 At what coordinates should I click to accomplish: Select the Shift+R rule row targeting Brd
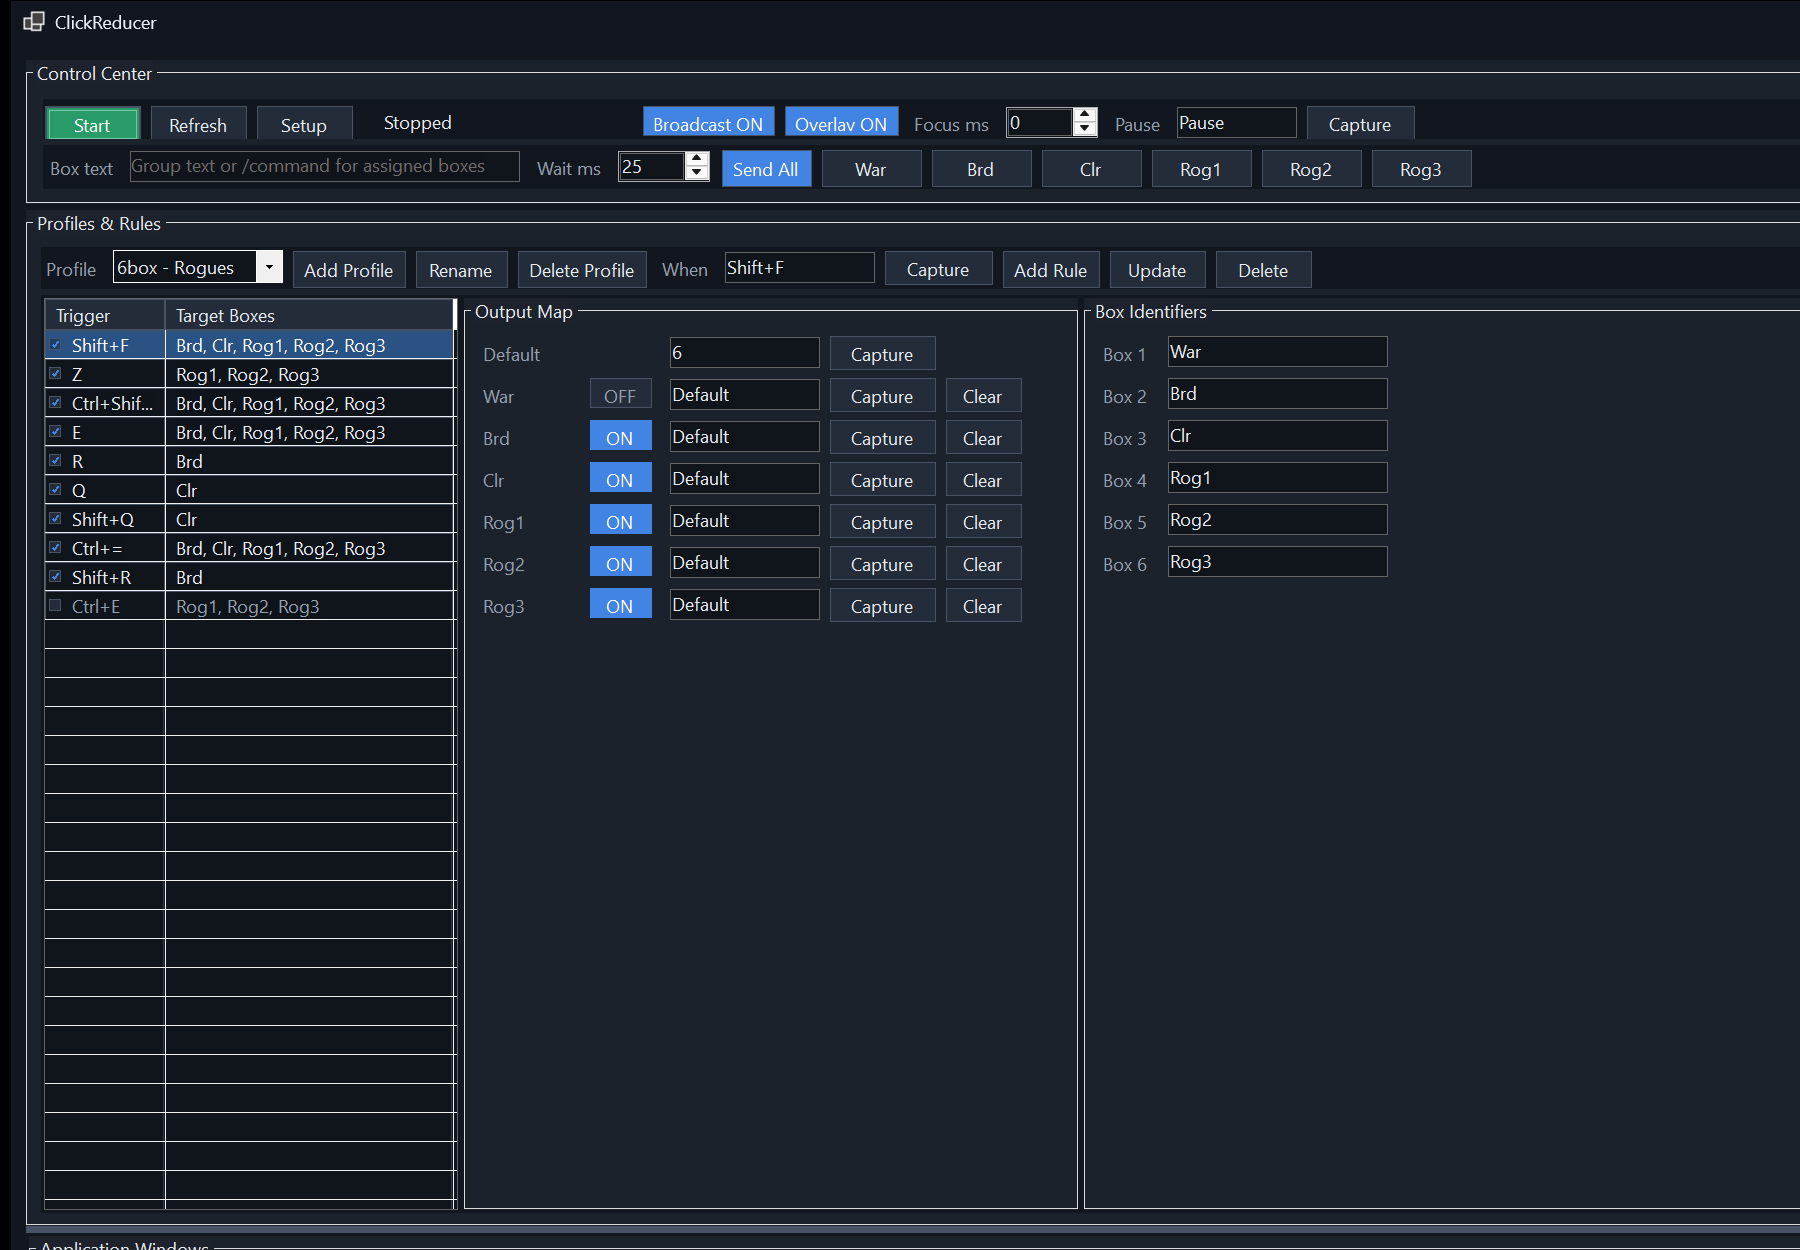click(250, 577)
